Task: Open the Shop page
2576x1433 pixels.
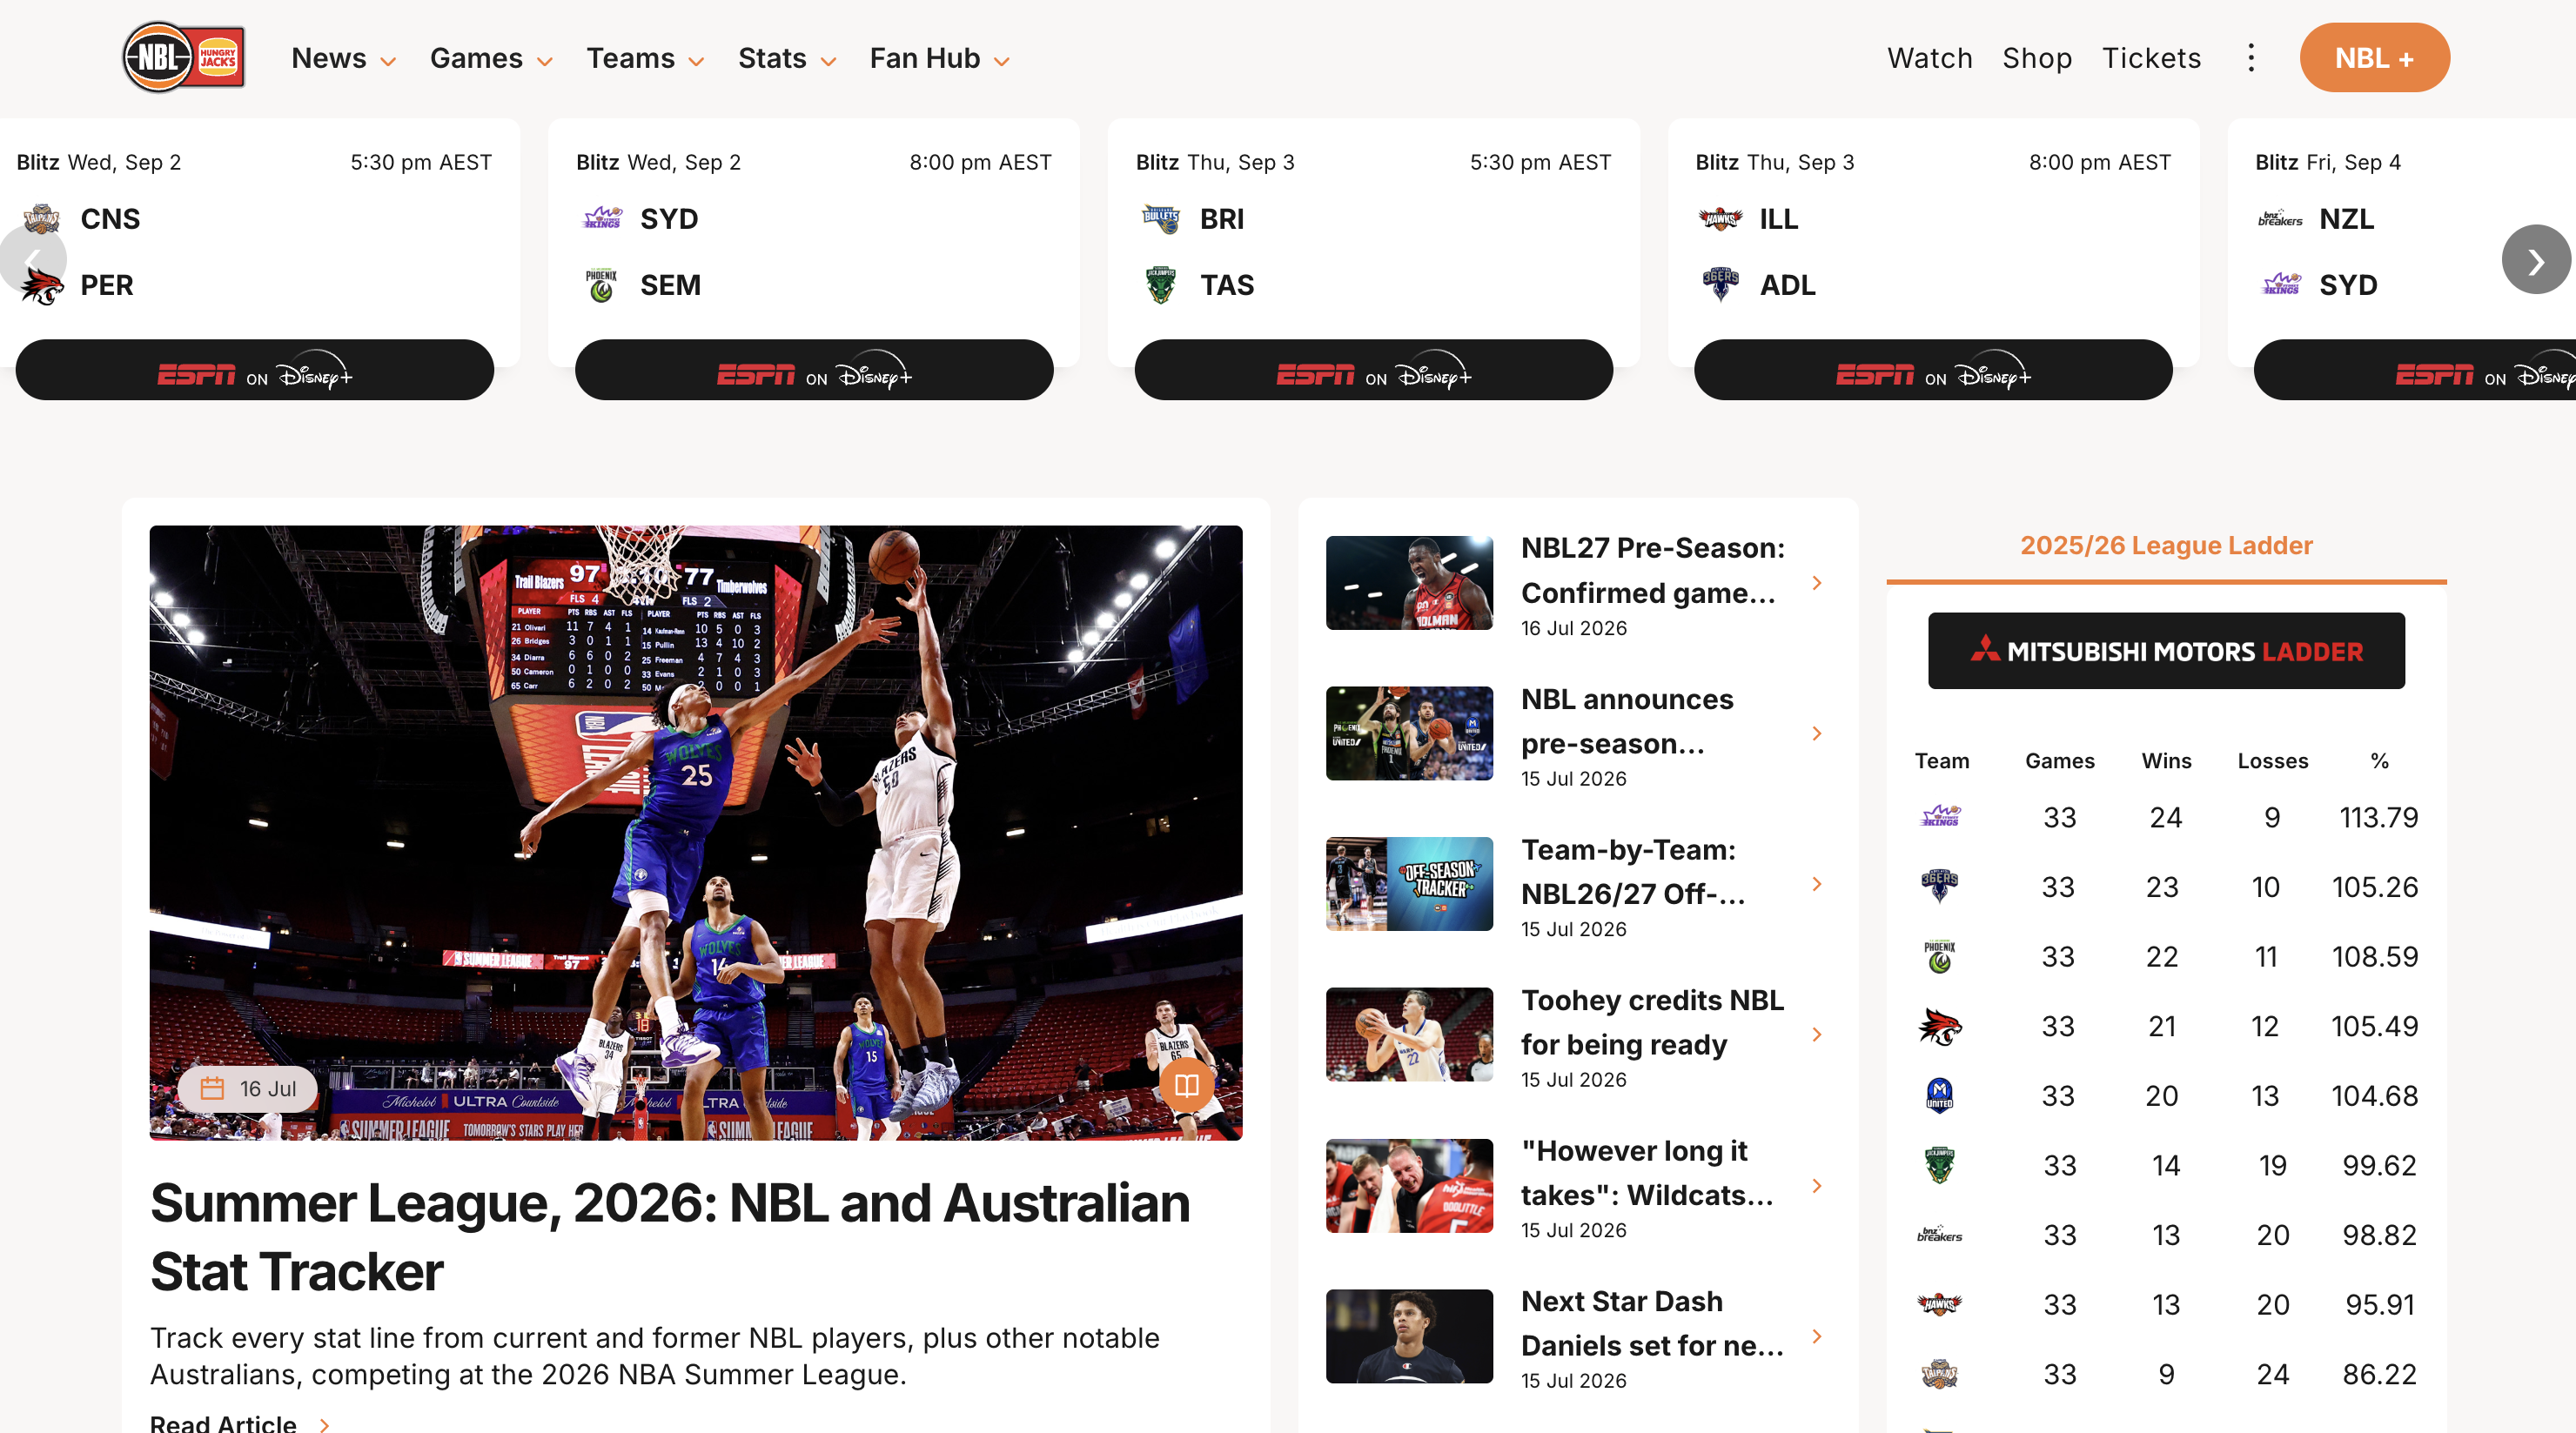Action: pyautogui.click(x=2036, y=58)
